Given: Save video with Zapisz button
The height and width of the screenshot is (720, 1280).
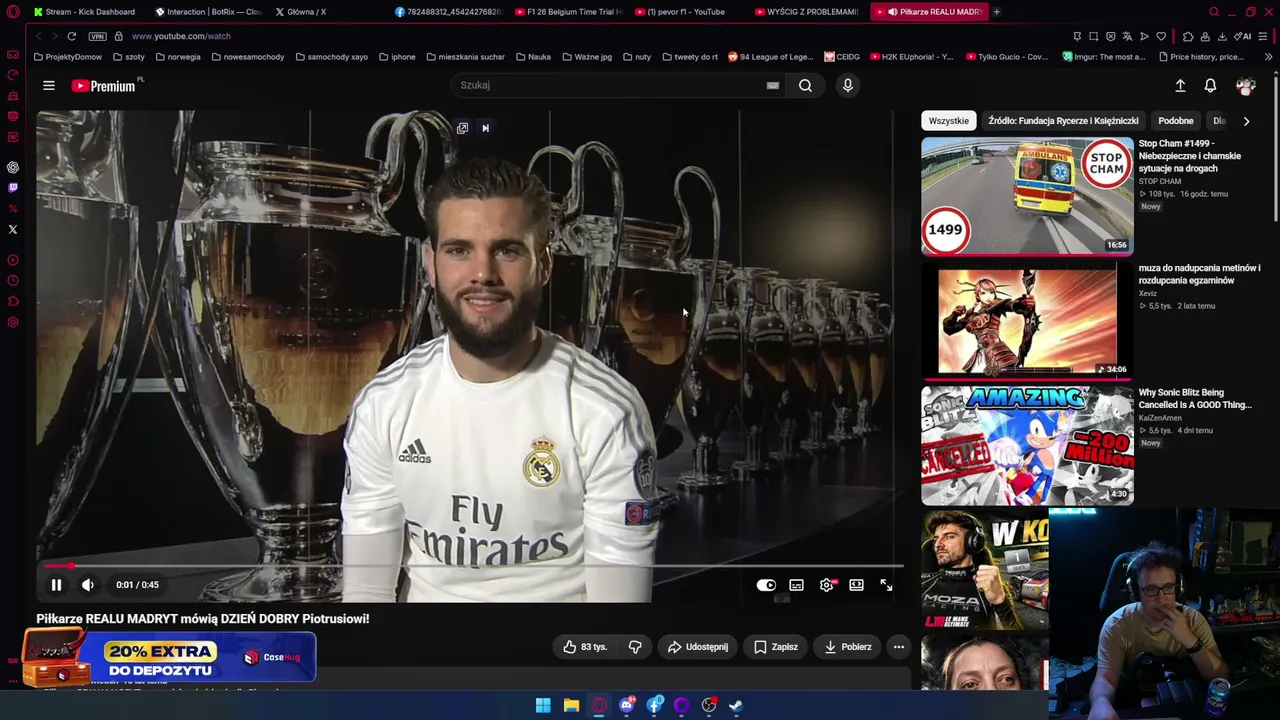Looking at the screenshot, I should tap(776, 647).
